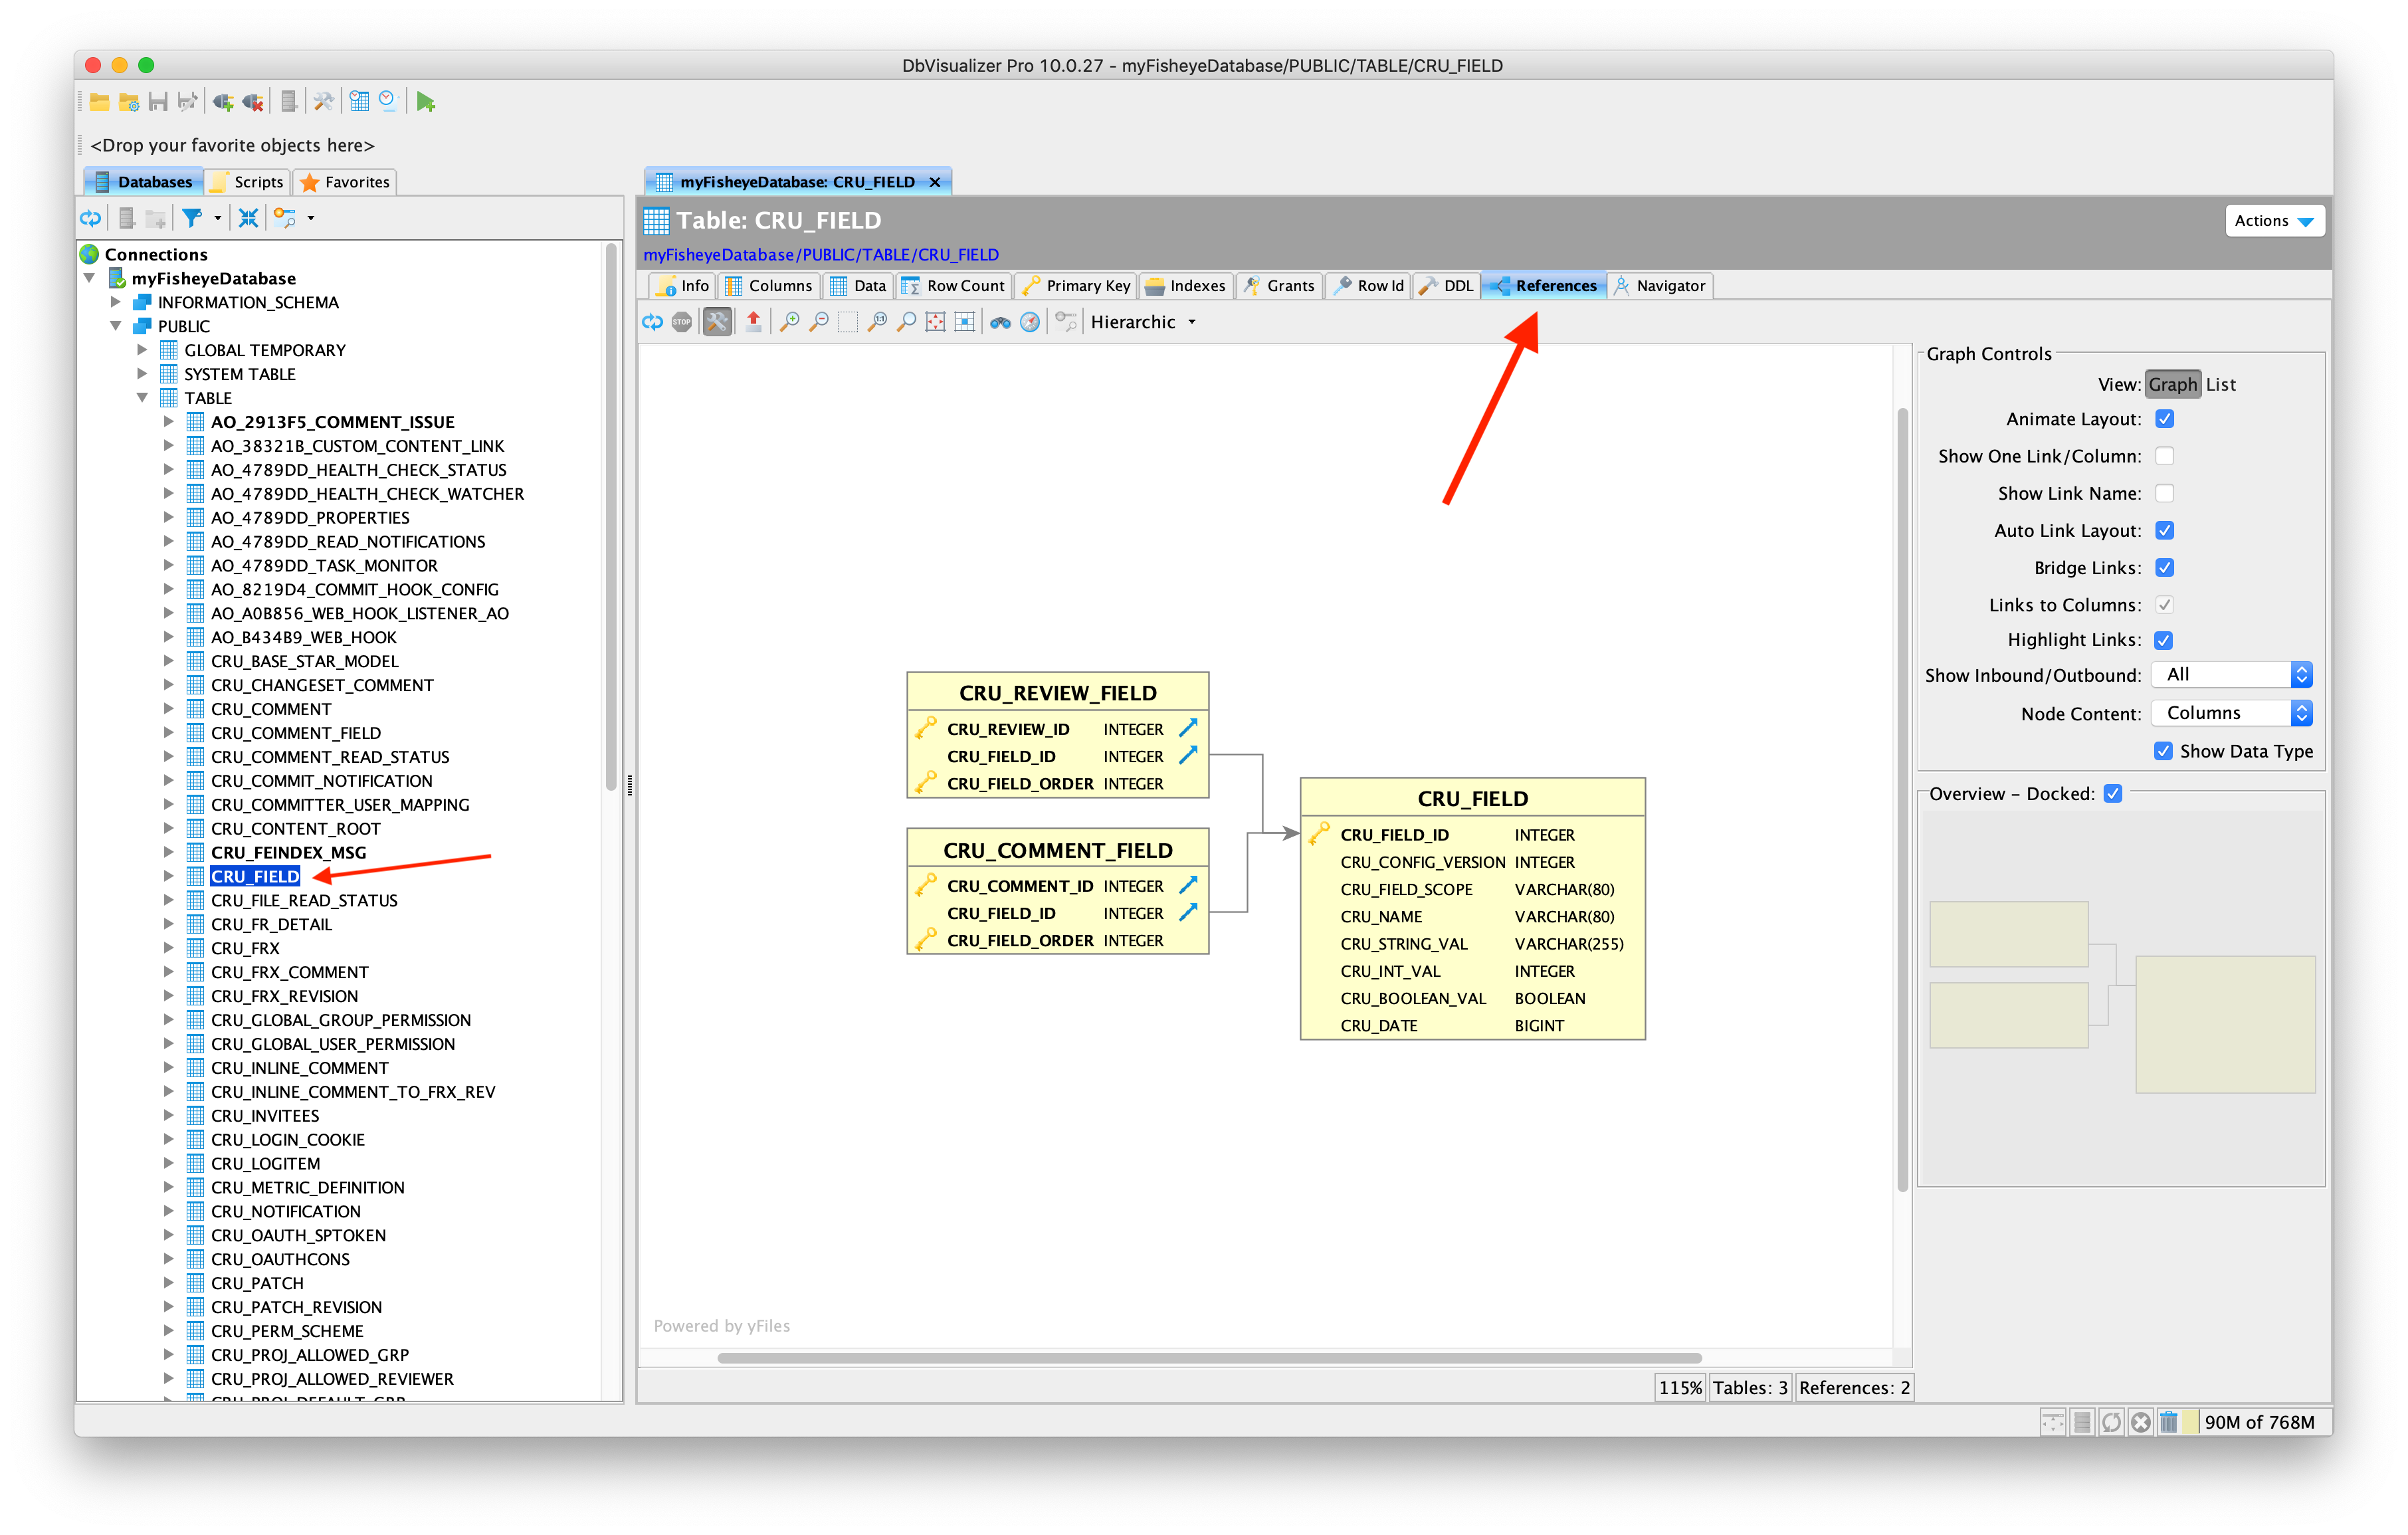This screenshot has height=1535, width=2408.
Task: Click the fit-to-window graph icon
Action: tap(935, 322)
